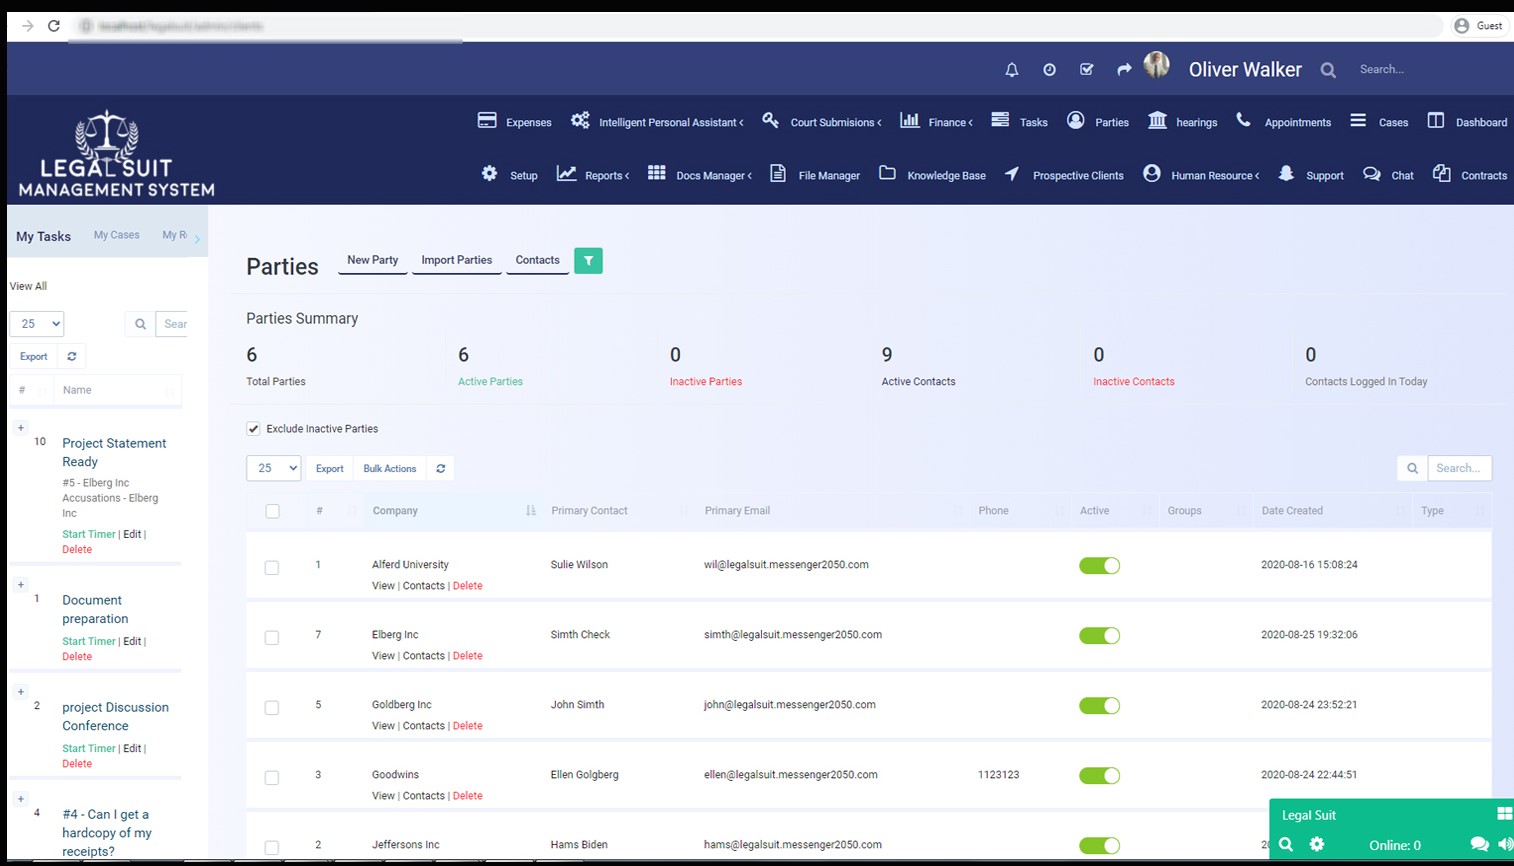The width and height of the screenshot is (1514, 866).
Task: Click the hearings courthouse icon
Action: coord(1157,120)
